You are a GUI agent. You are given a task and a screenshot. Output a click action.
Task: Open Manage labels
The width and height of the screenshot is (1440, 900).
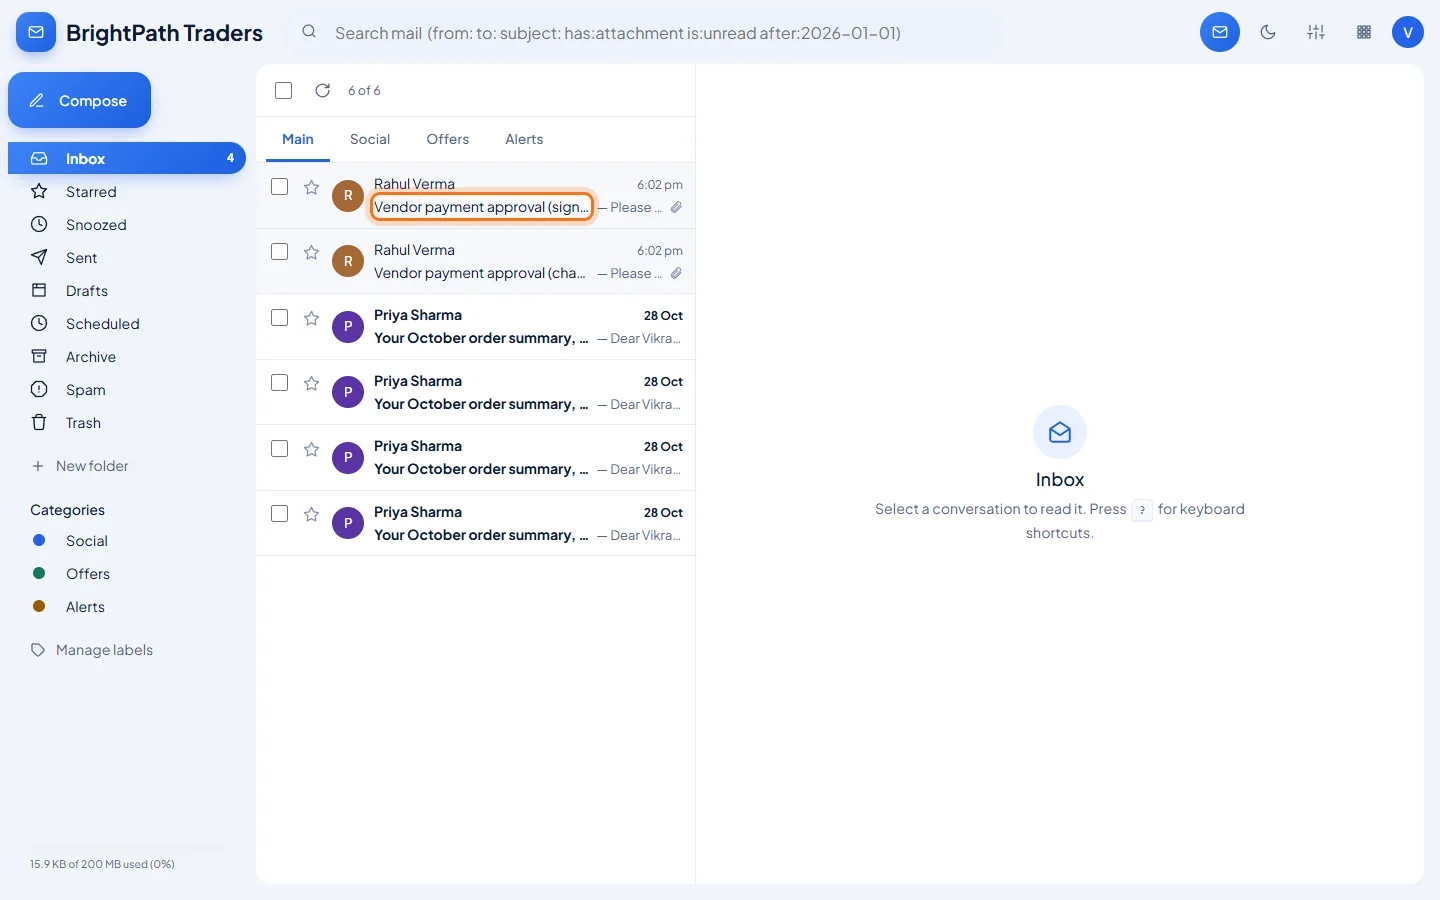(x=92, y=650)
